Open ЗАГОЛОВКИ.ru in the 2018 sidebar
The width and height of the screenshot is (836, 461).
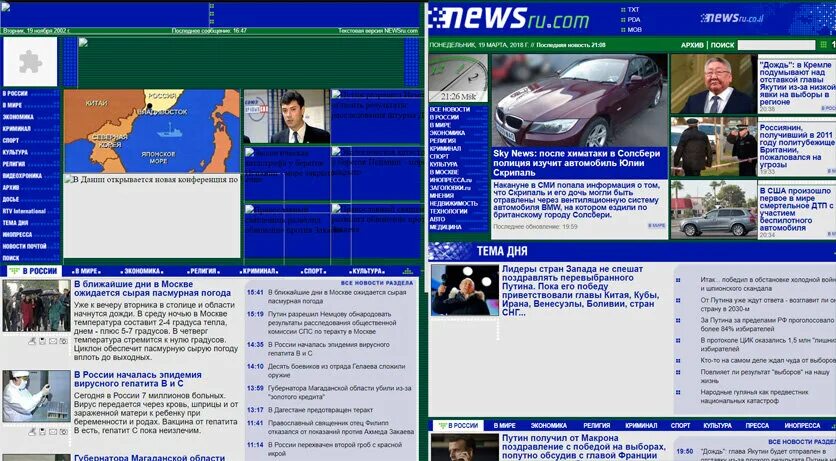click(450, 188)
